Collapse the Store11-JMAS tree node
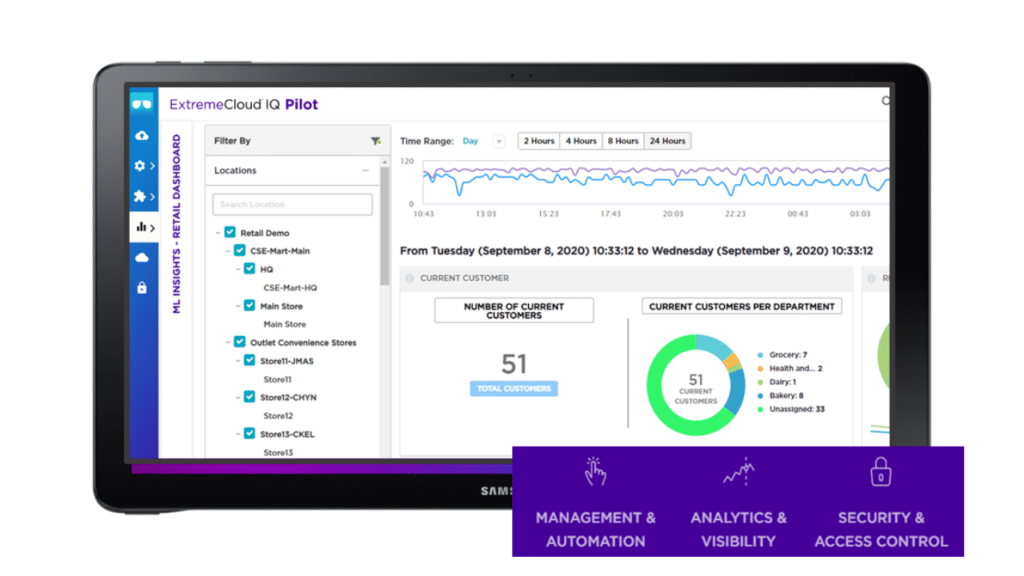The image size is (1024, 576). tap(238, 360)
